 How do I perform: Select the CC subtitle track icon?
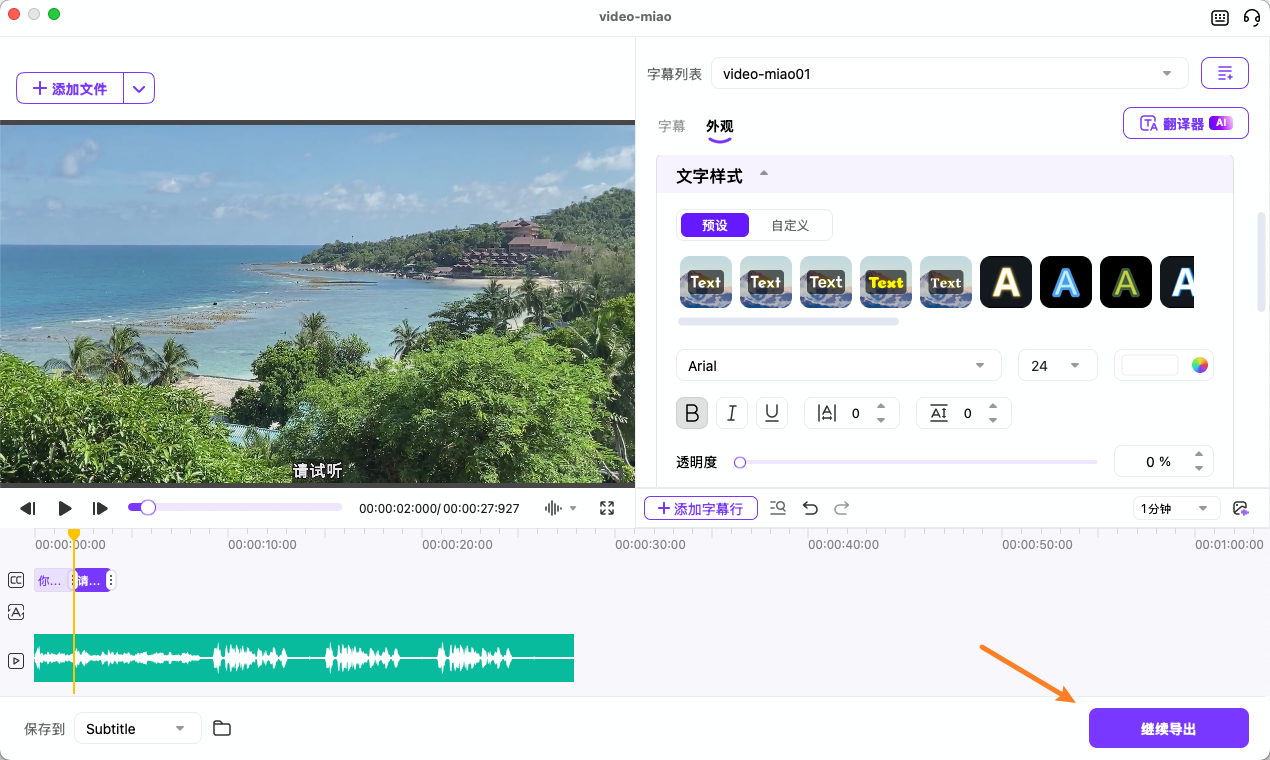[15, 579]
